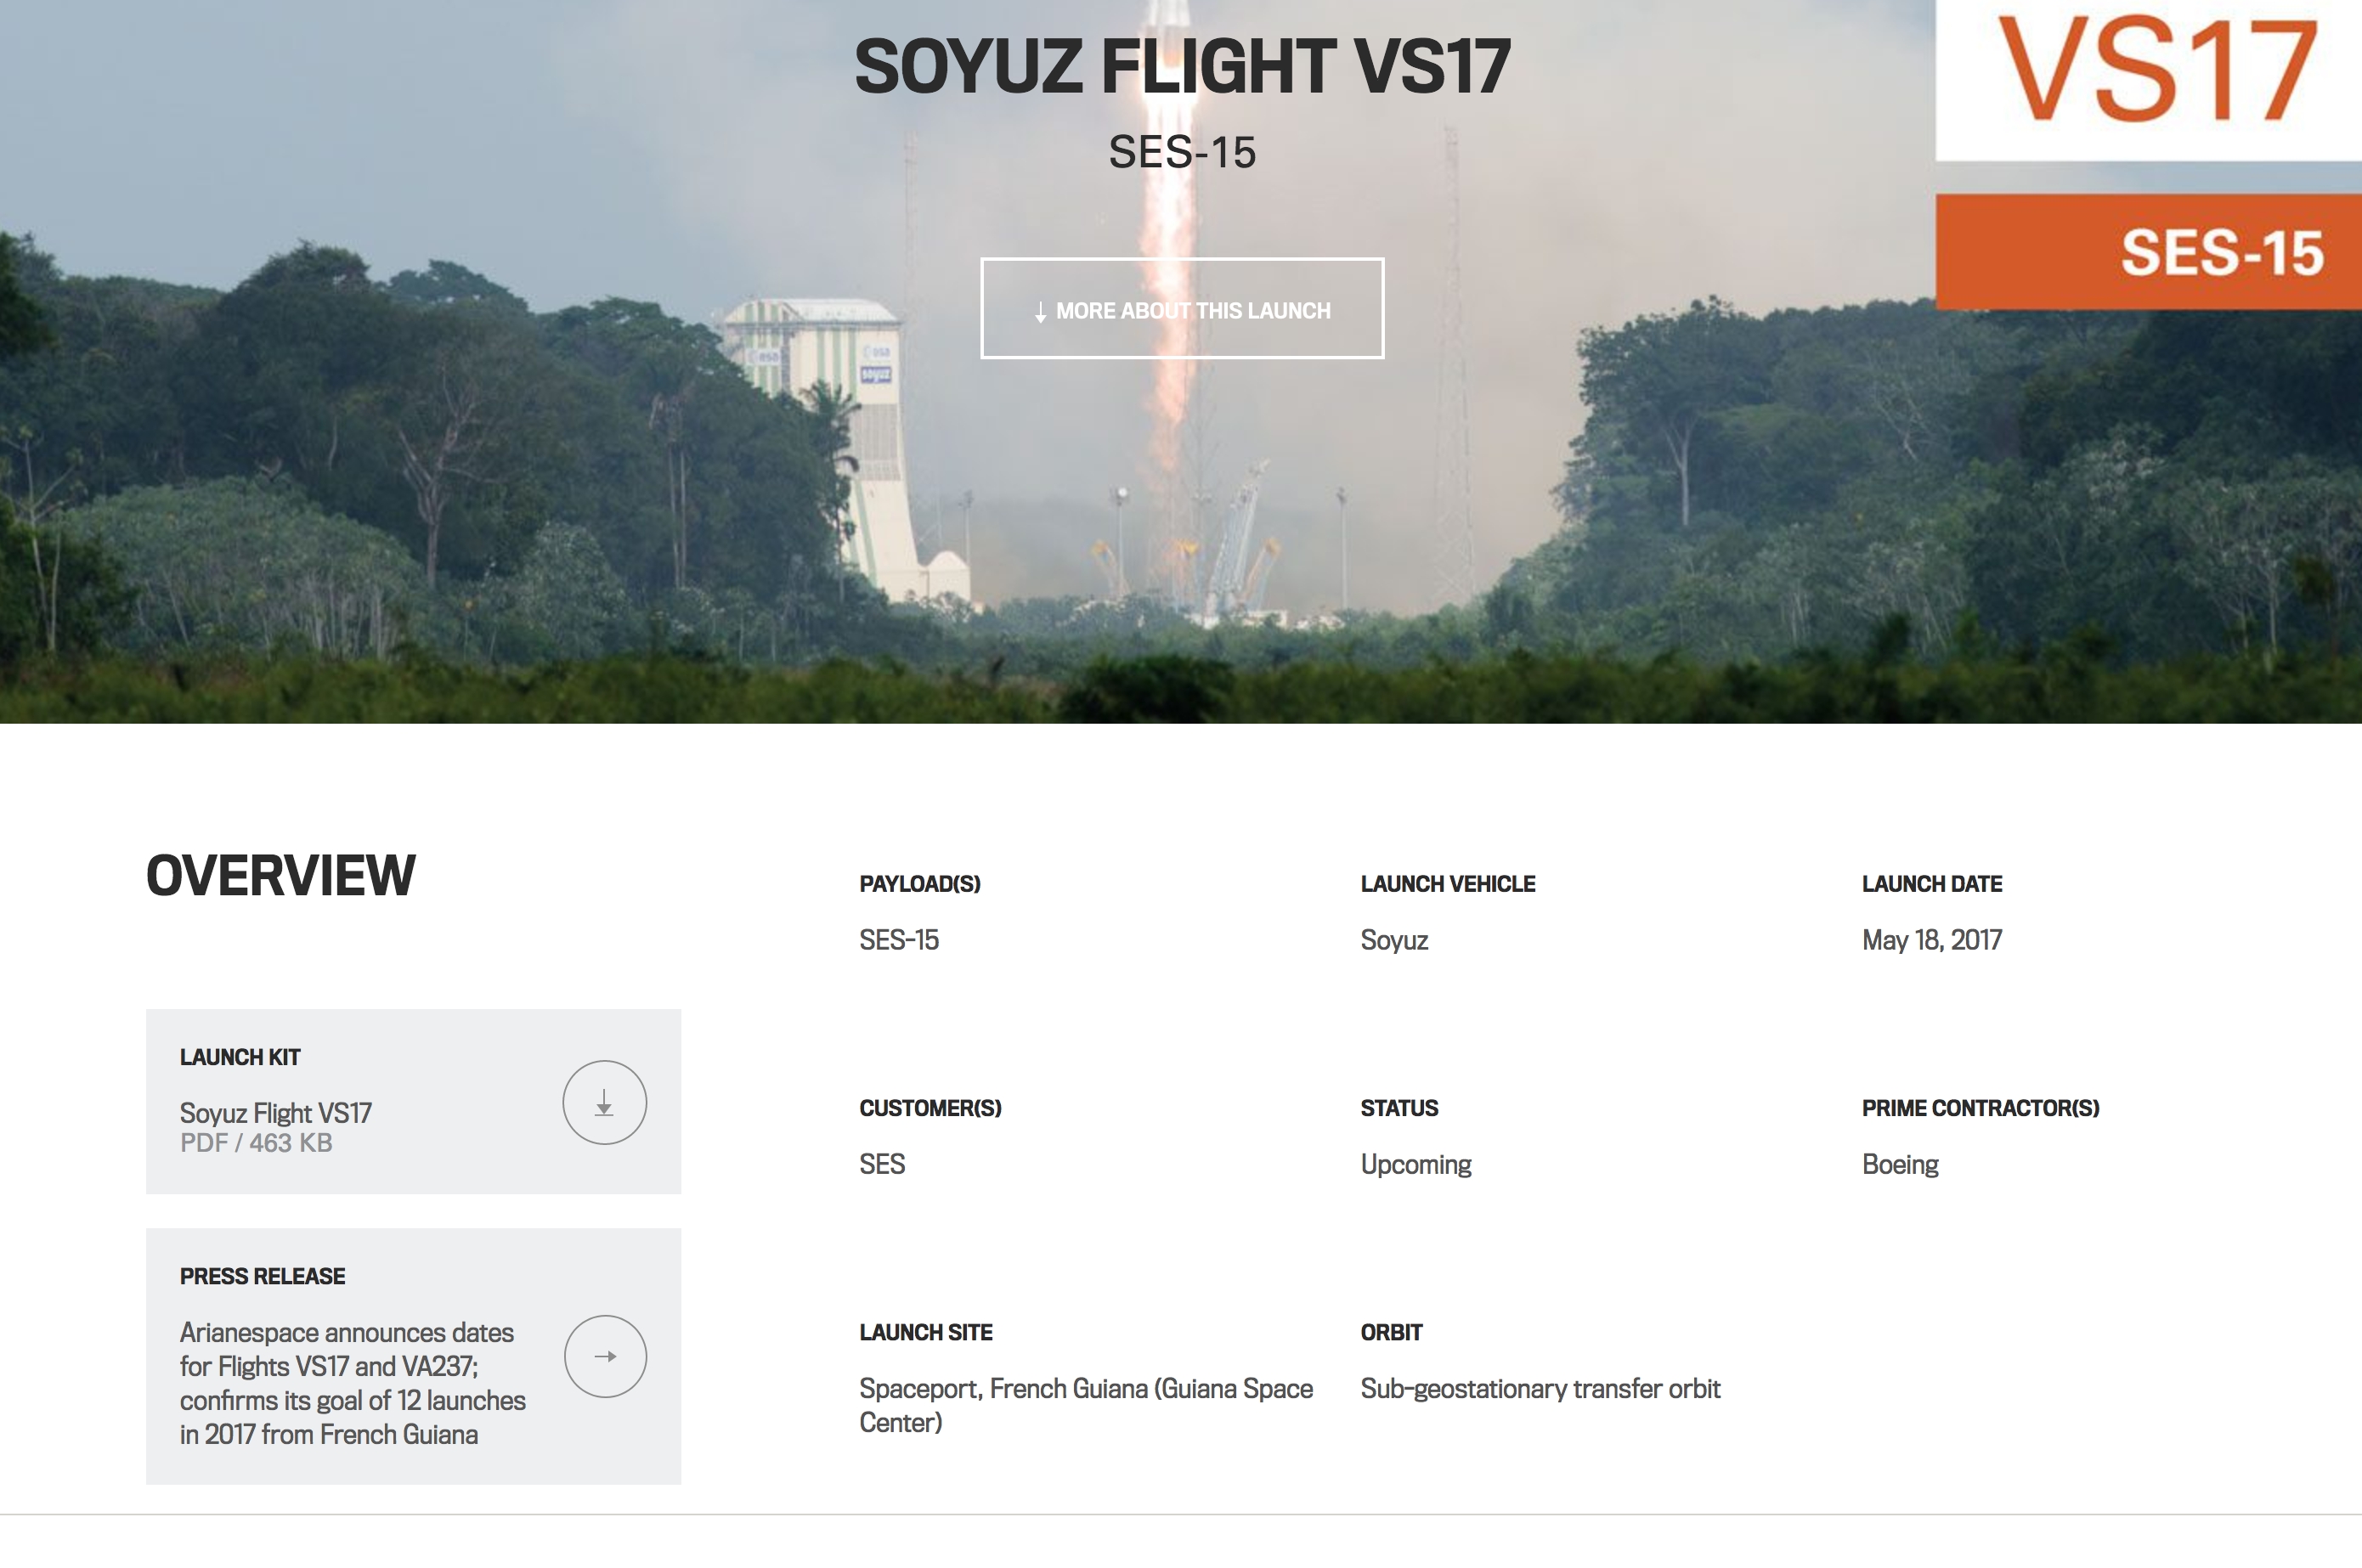The height and width of the screenshot is (1568, 2362).
Task: Click the SES customer value
Action: click(882, 1164)
